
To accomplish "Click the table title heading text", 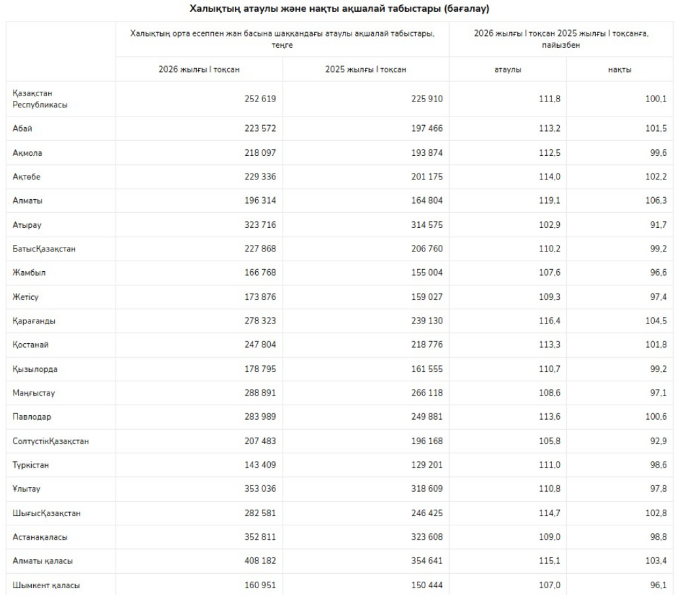I will click(x=339, y=9).
